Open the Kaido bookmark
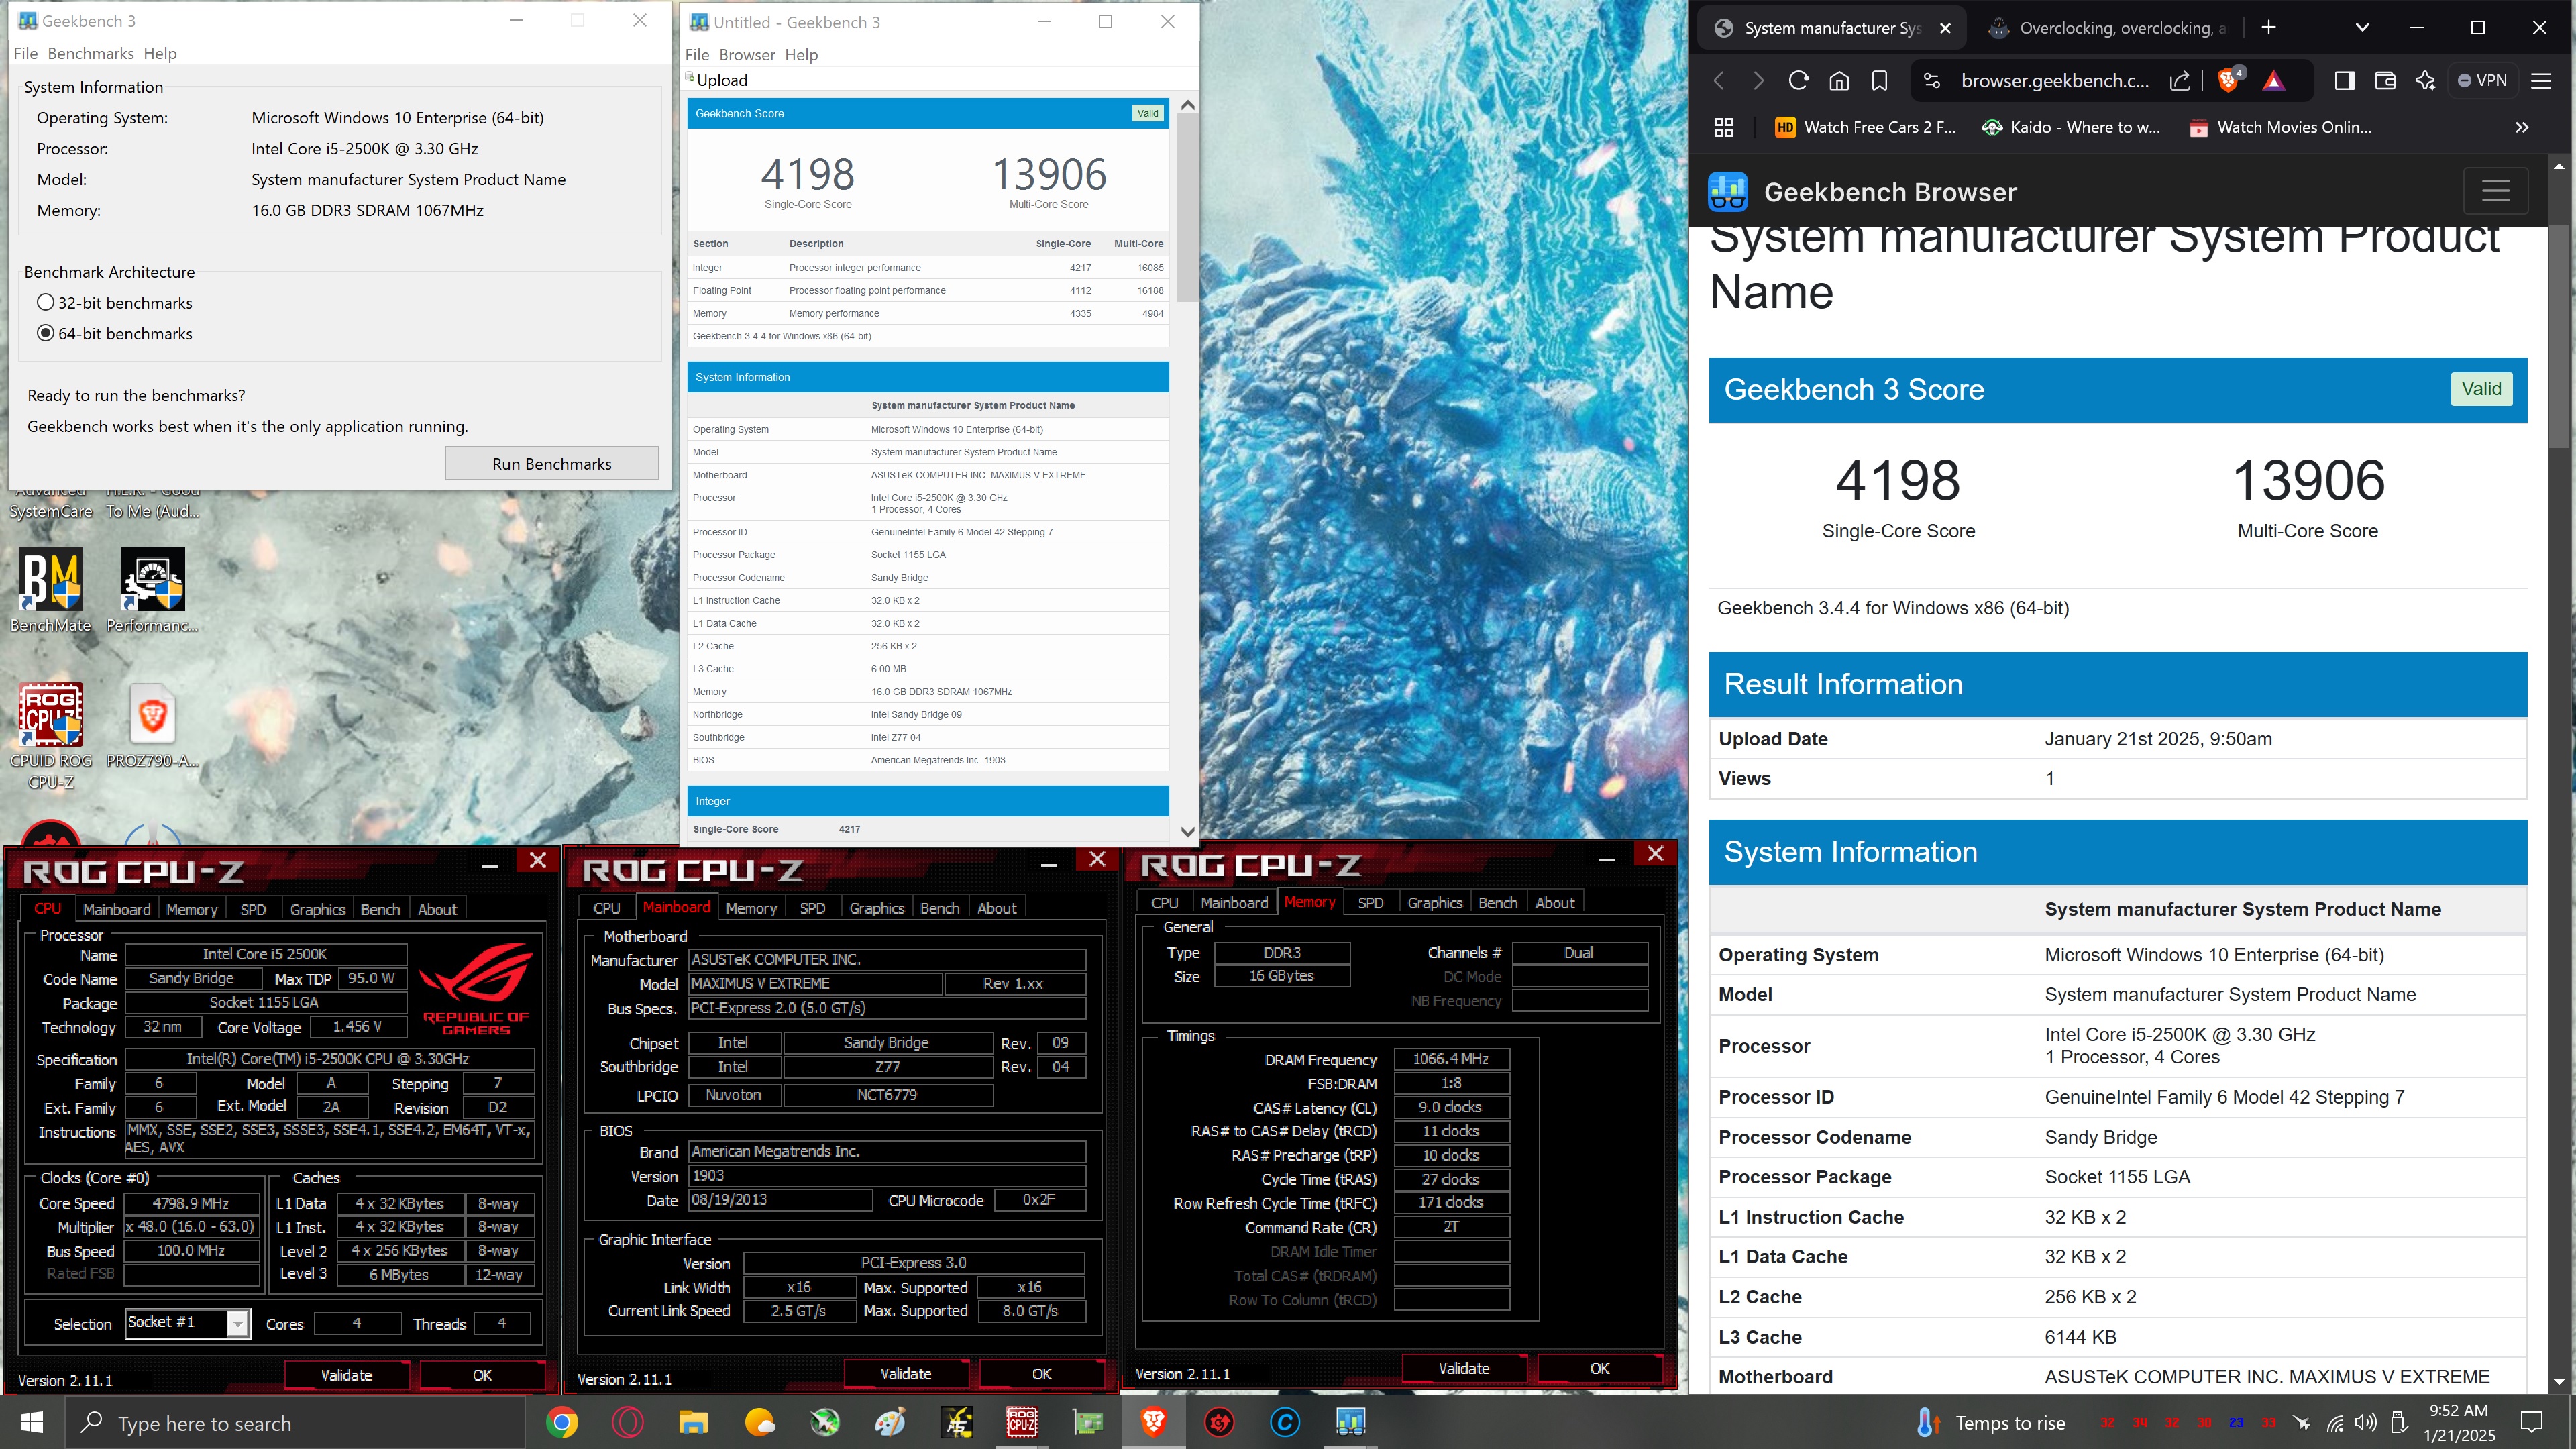The width and height of the screenshot is (2576, 1449). (2071, 127)
